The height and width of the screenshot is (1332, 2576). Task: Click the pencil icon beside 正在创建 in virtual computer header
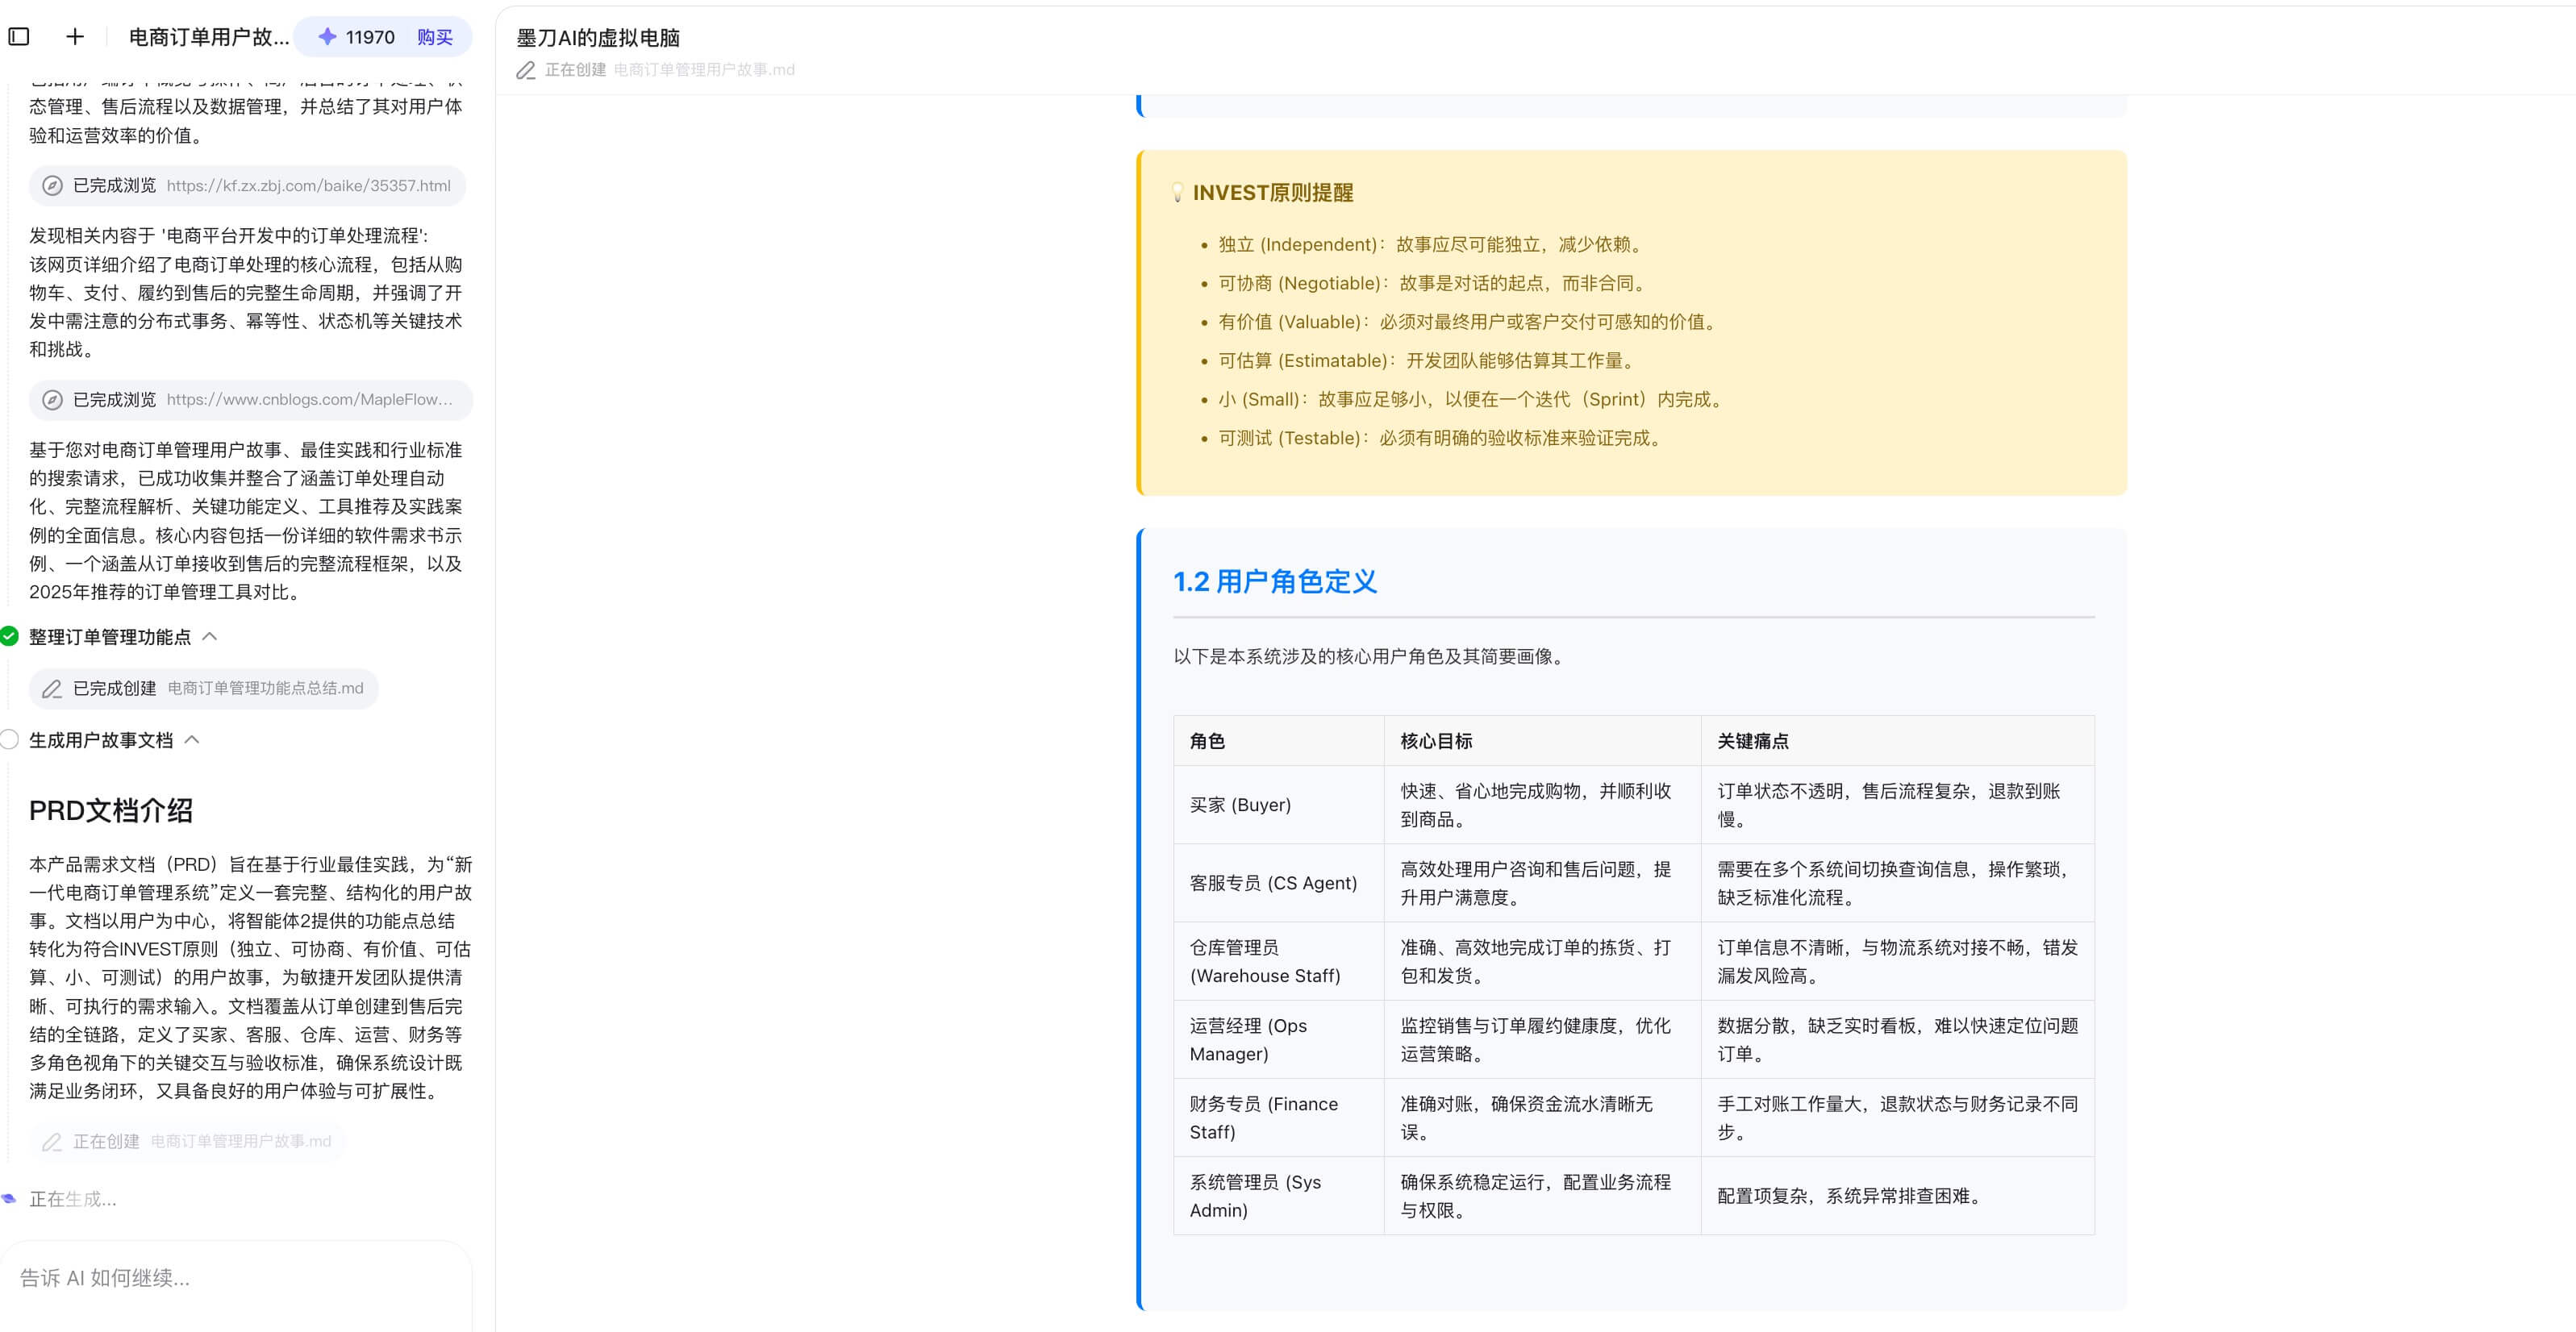point(525,70)
